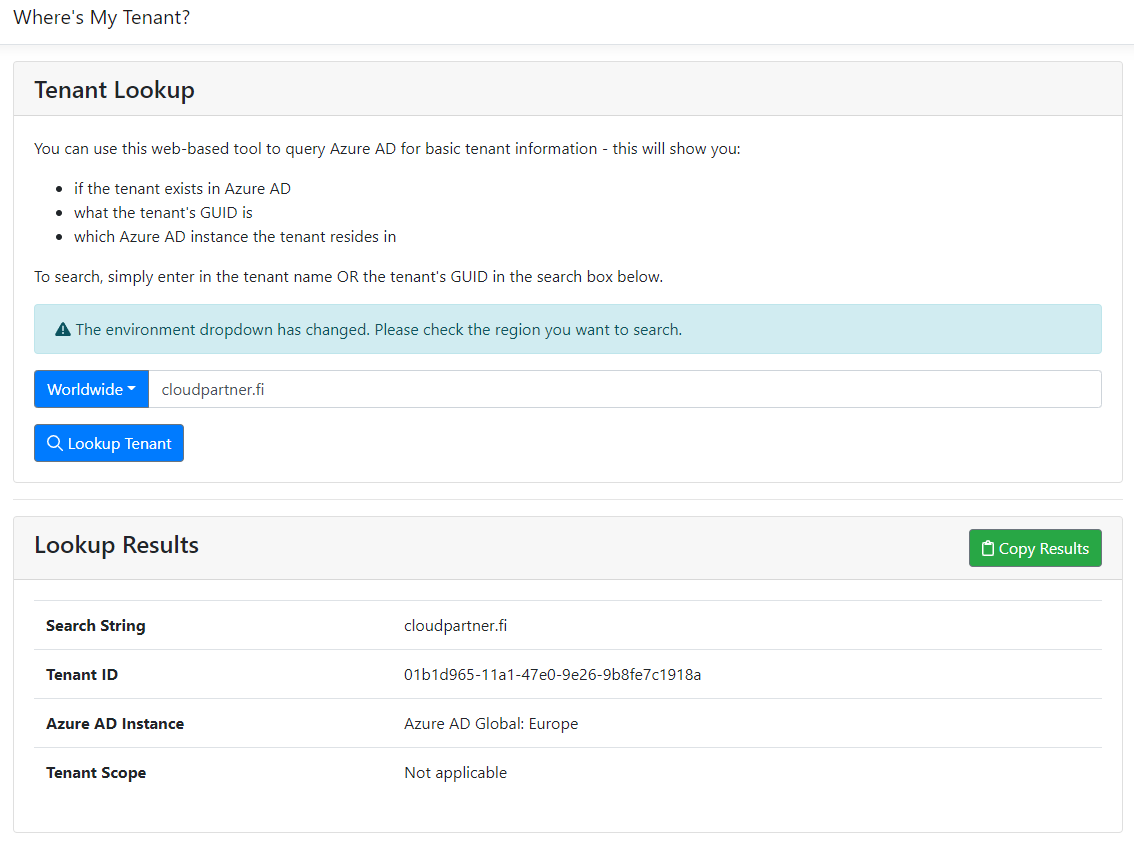Viewport: 1134px width, 849px height.
Task: Click the Tenant ID row label
Action: [x=82, y=674]
